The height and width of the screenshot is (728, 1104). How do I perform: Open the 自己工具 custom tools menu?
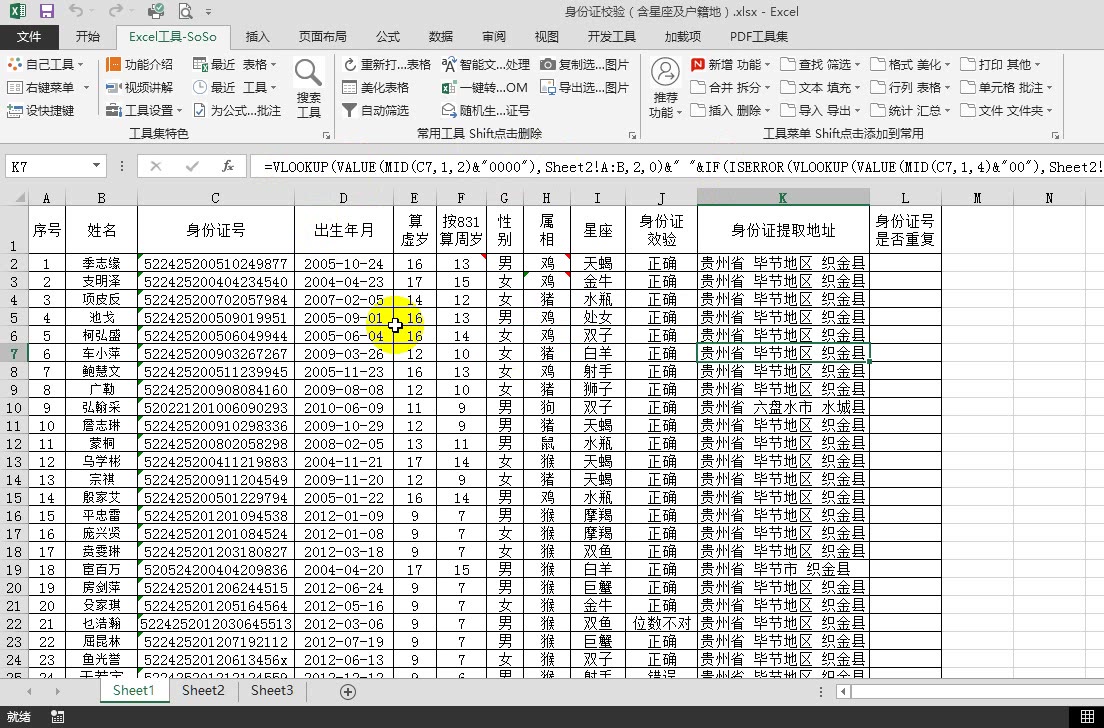click(40, 63)
